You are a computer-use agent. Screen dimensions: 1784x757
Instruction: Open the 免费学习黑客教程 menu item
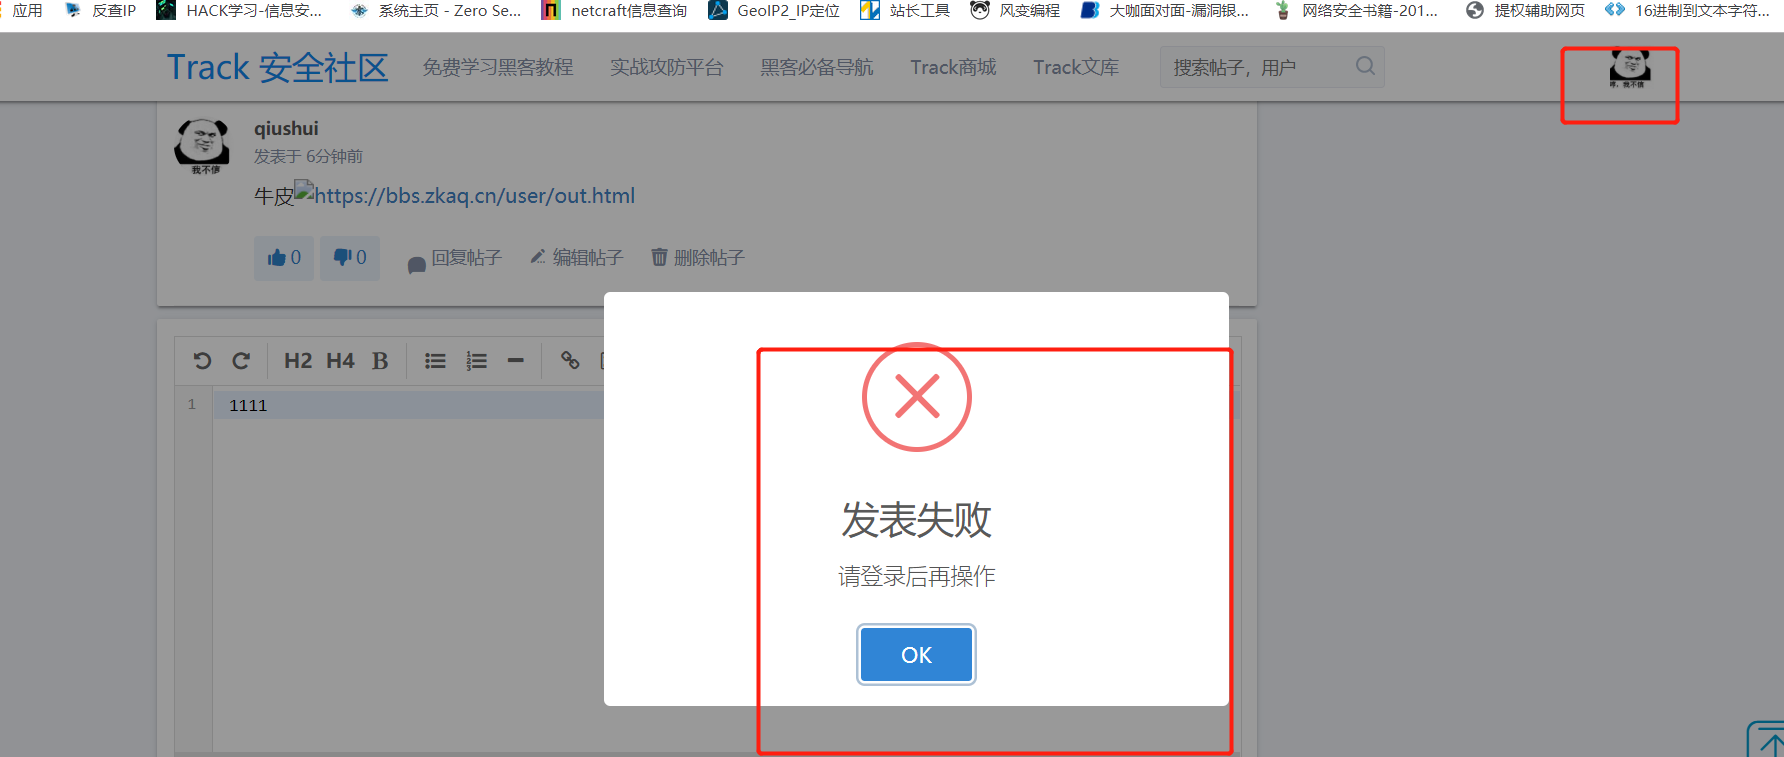(x=498, y=67)
